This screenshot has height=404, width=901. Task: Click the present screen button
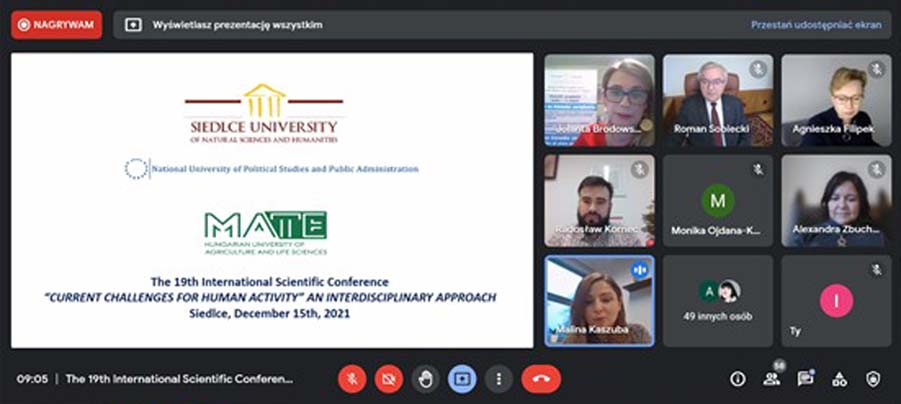pyautogui.click(x=462, y=379)
